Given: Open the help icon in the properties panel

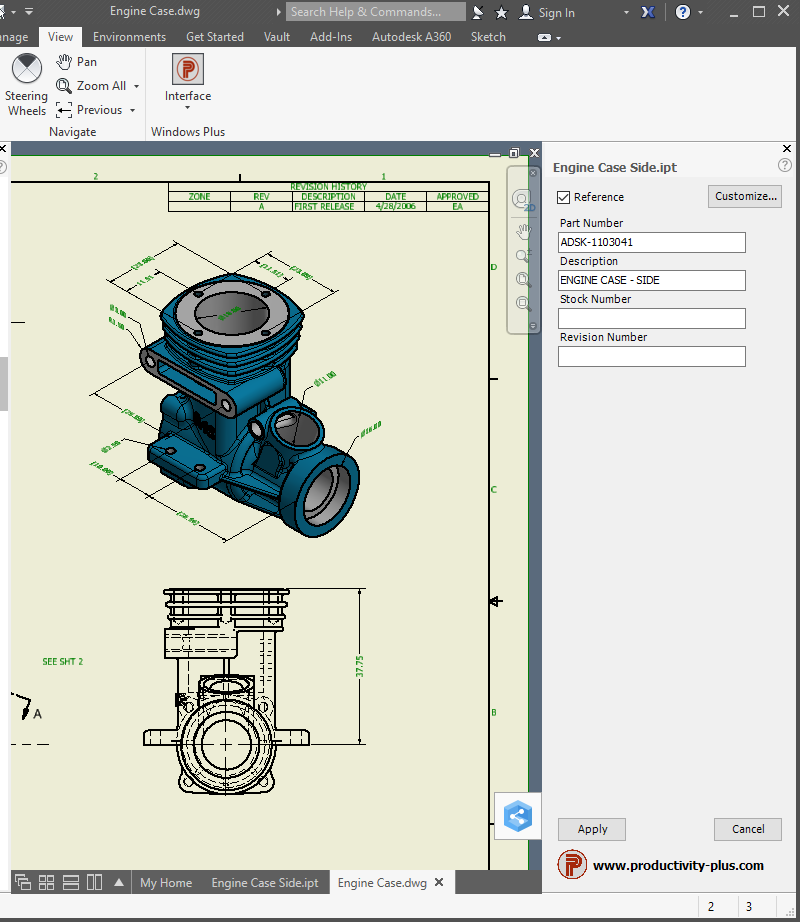Looking at the screenshot, I should [785, 166].
